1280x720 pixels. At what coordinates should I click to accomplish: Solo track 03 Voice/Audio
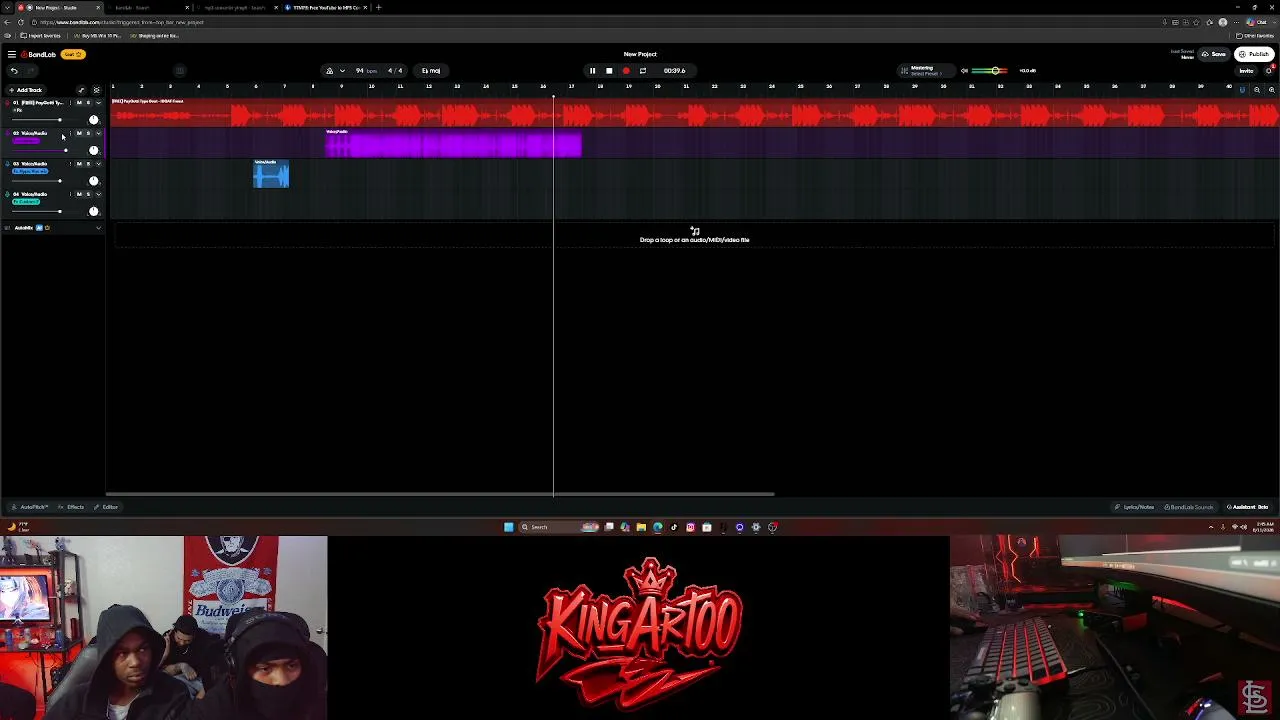(x=88, y=164)
